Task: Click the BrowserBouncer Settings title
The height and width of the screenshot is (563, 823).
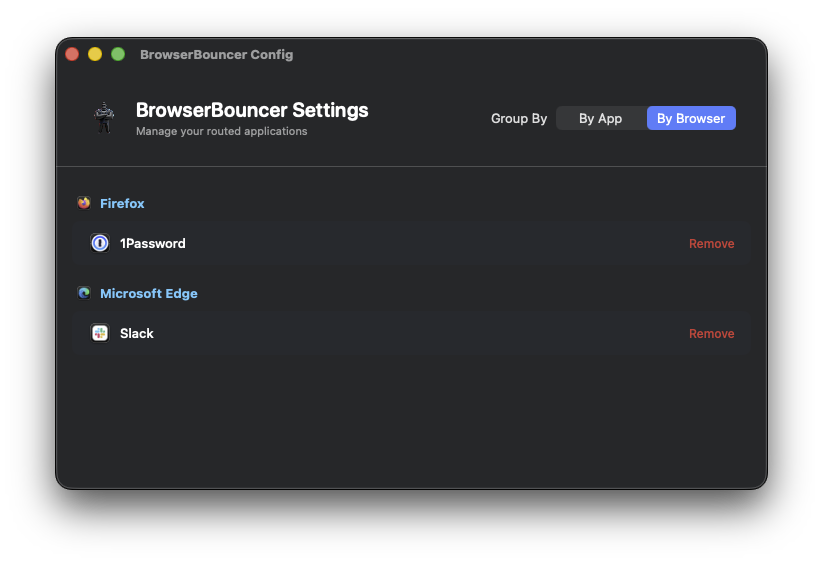Action: click(x=252, y=110)
